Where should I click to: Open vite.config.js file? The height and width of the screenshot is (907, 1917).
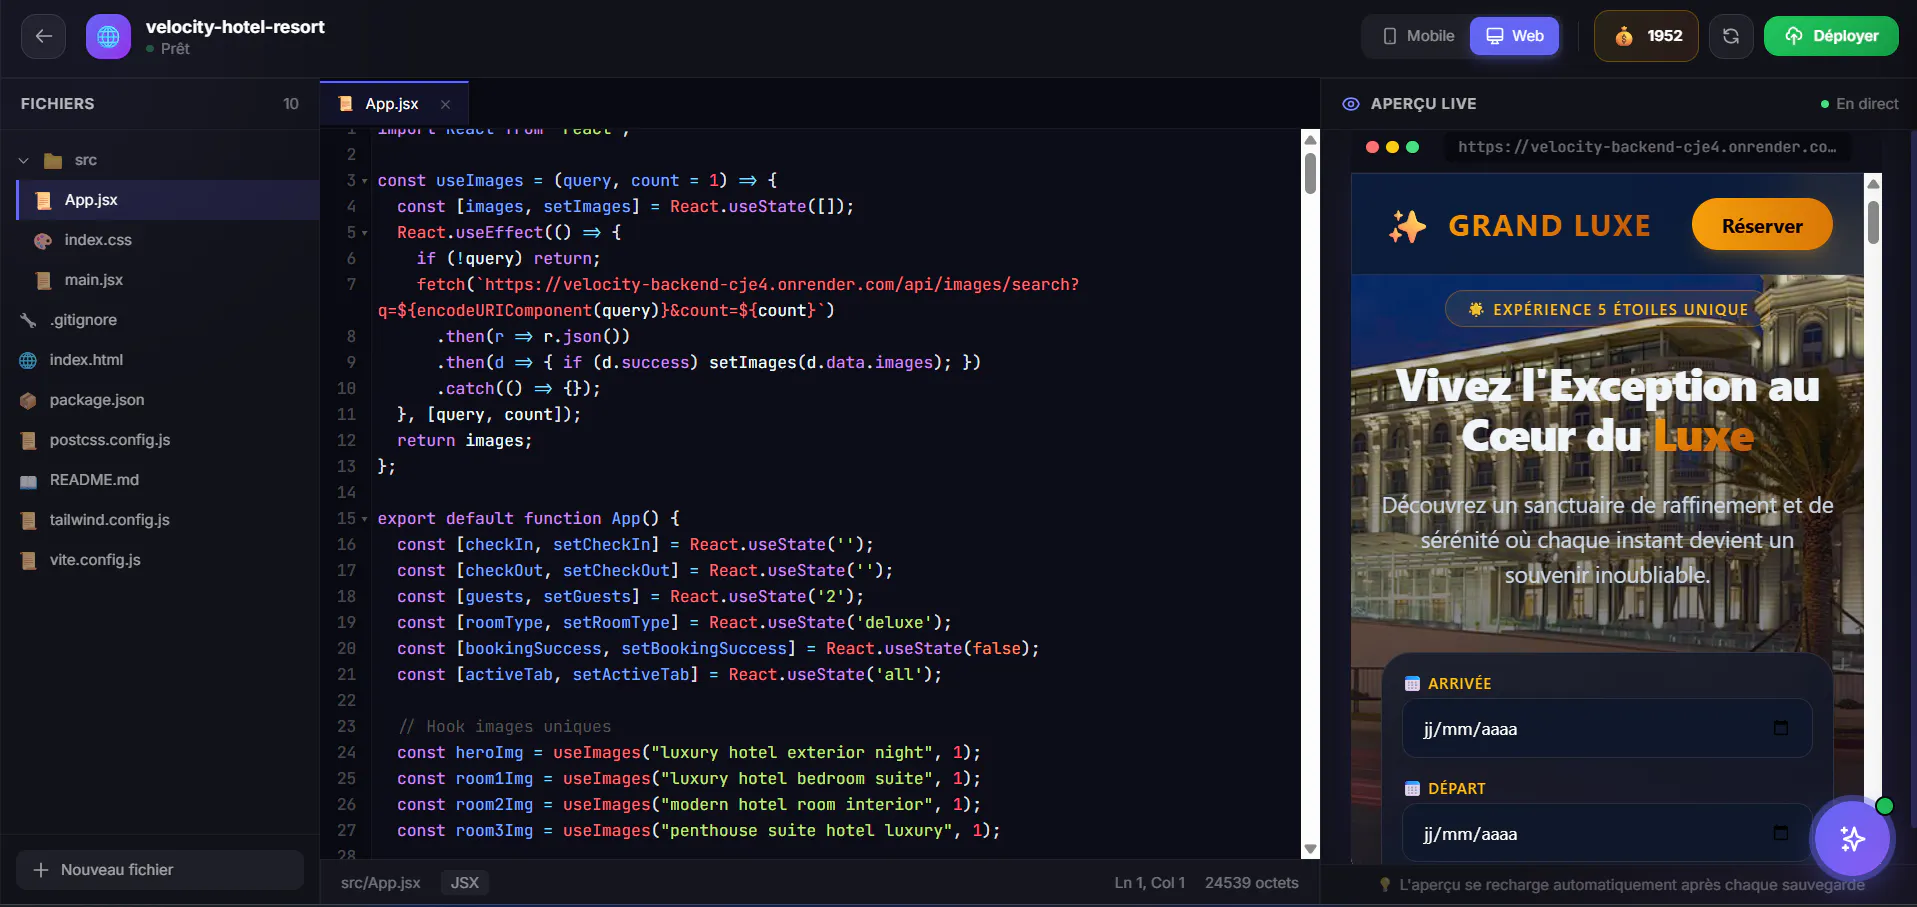click(x=160, y=560)
